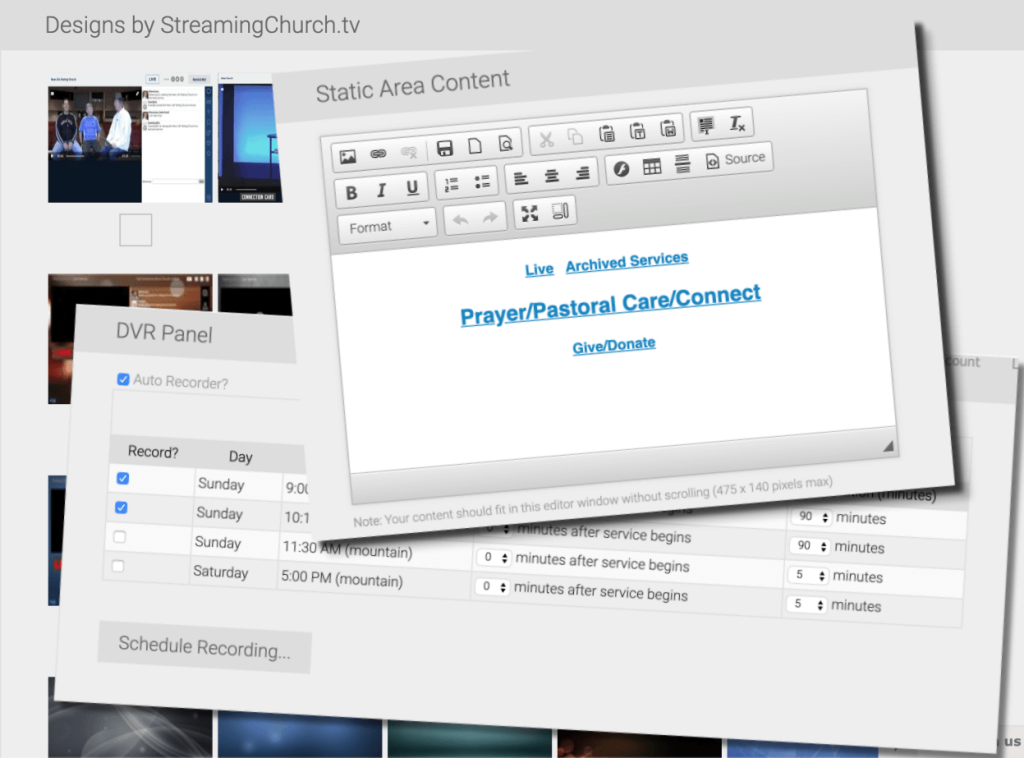Click the Remove Format icon
Image resolution: width=1024 pixels, height=758 pixels.
tap(737, 126)
